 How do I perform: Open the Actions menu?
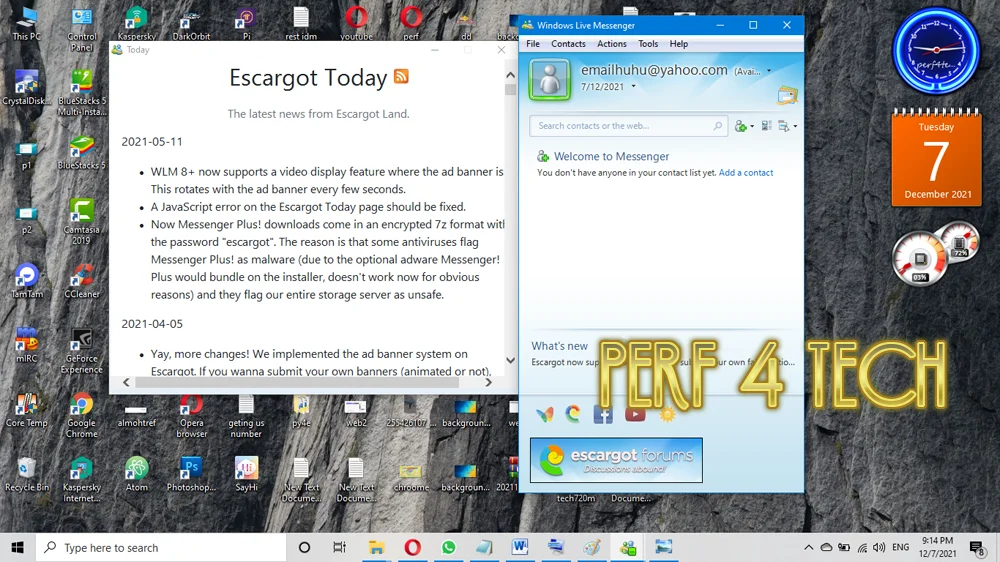[612, 43]
